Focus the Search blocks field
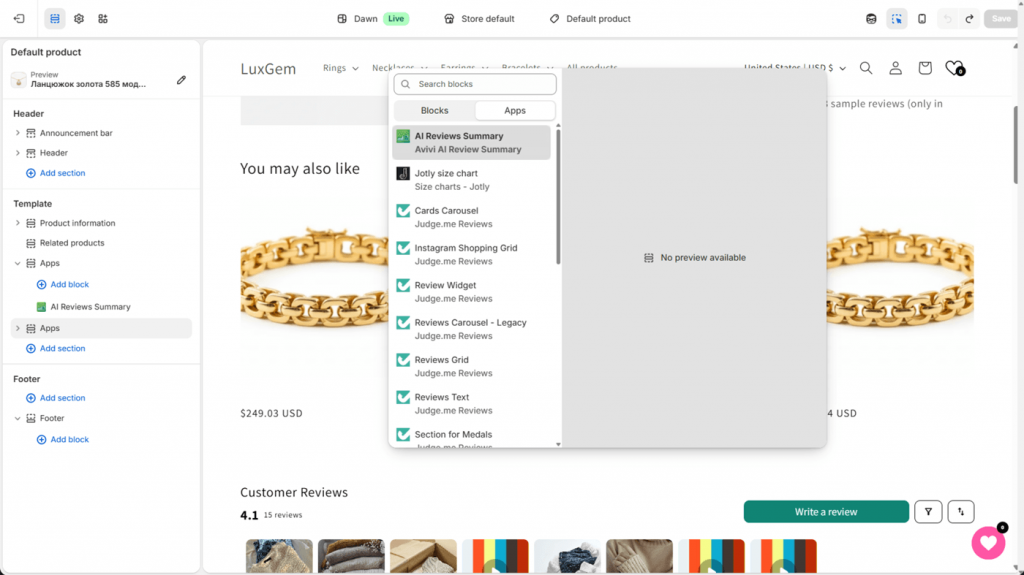This screenshot has width=1024, height=575. click(x=475, y=84)
